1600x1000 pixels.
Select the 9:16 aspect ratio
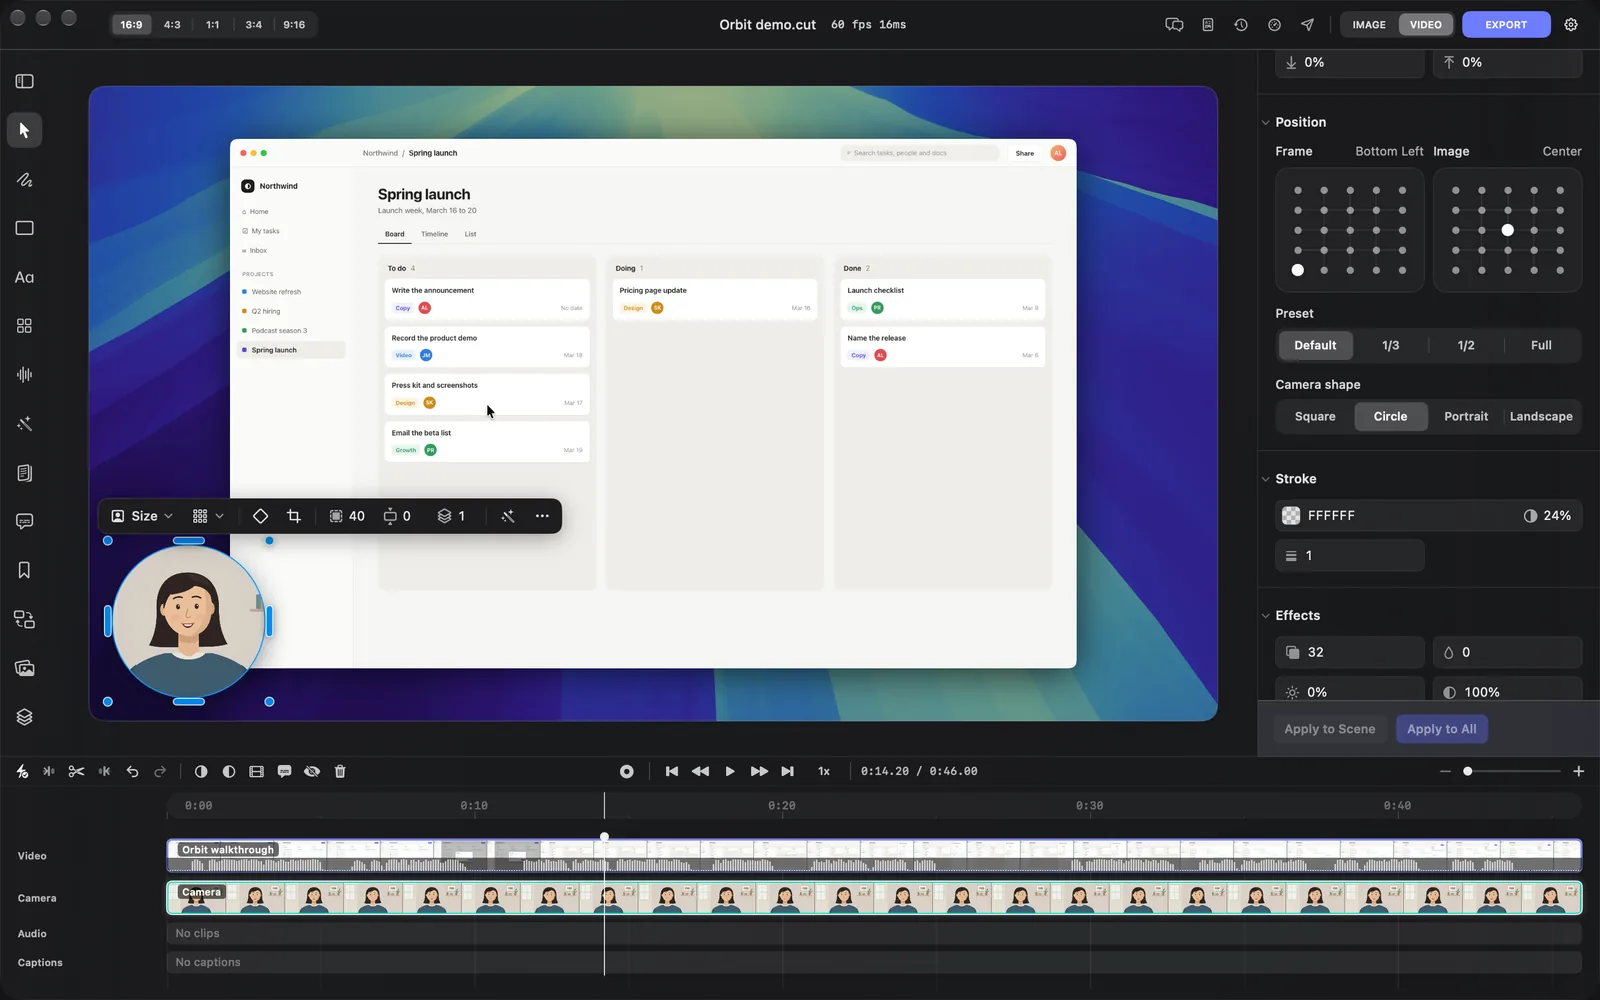point(294,25)
